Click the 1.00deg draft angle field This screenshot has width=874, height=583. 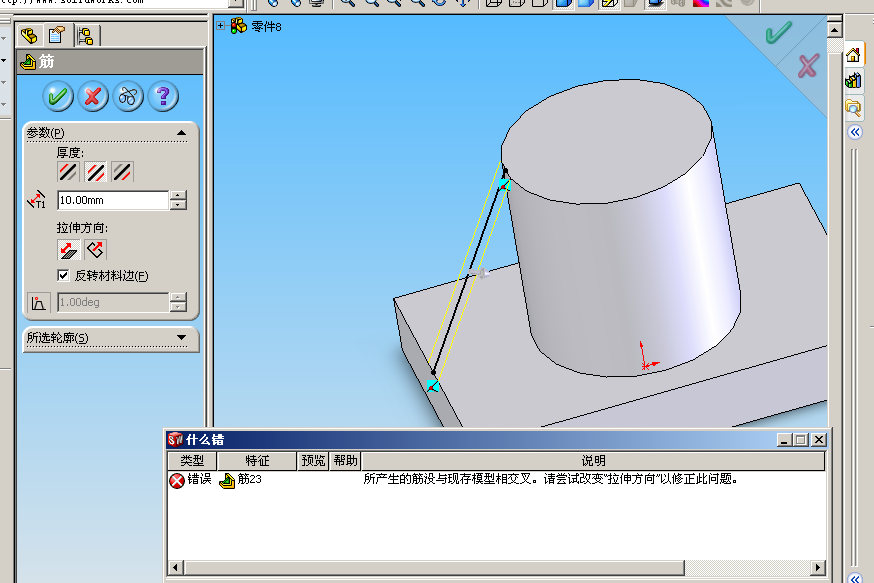(113, 302)
